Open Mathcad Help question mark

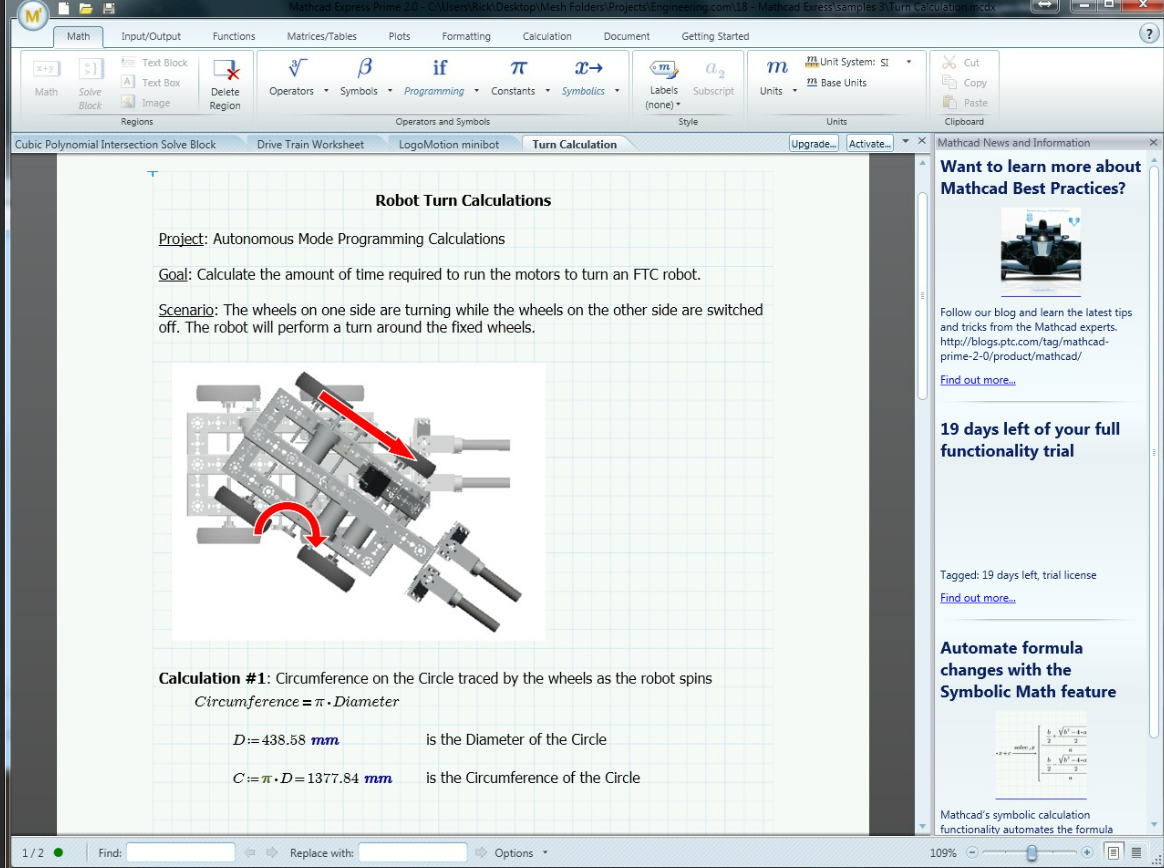1148,33
